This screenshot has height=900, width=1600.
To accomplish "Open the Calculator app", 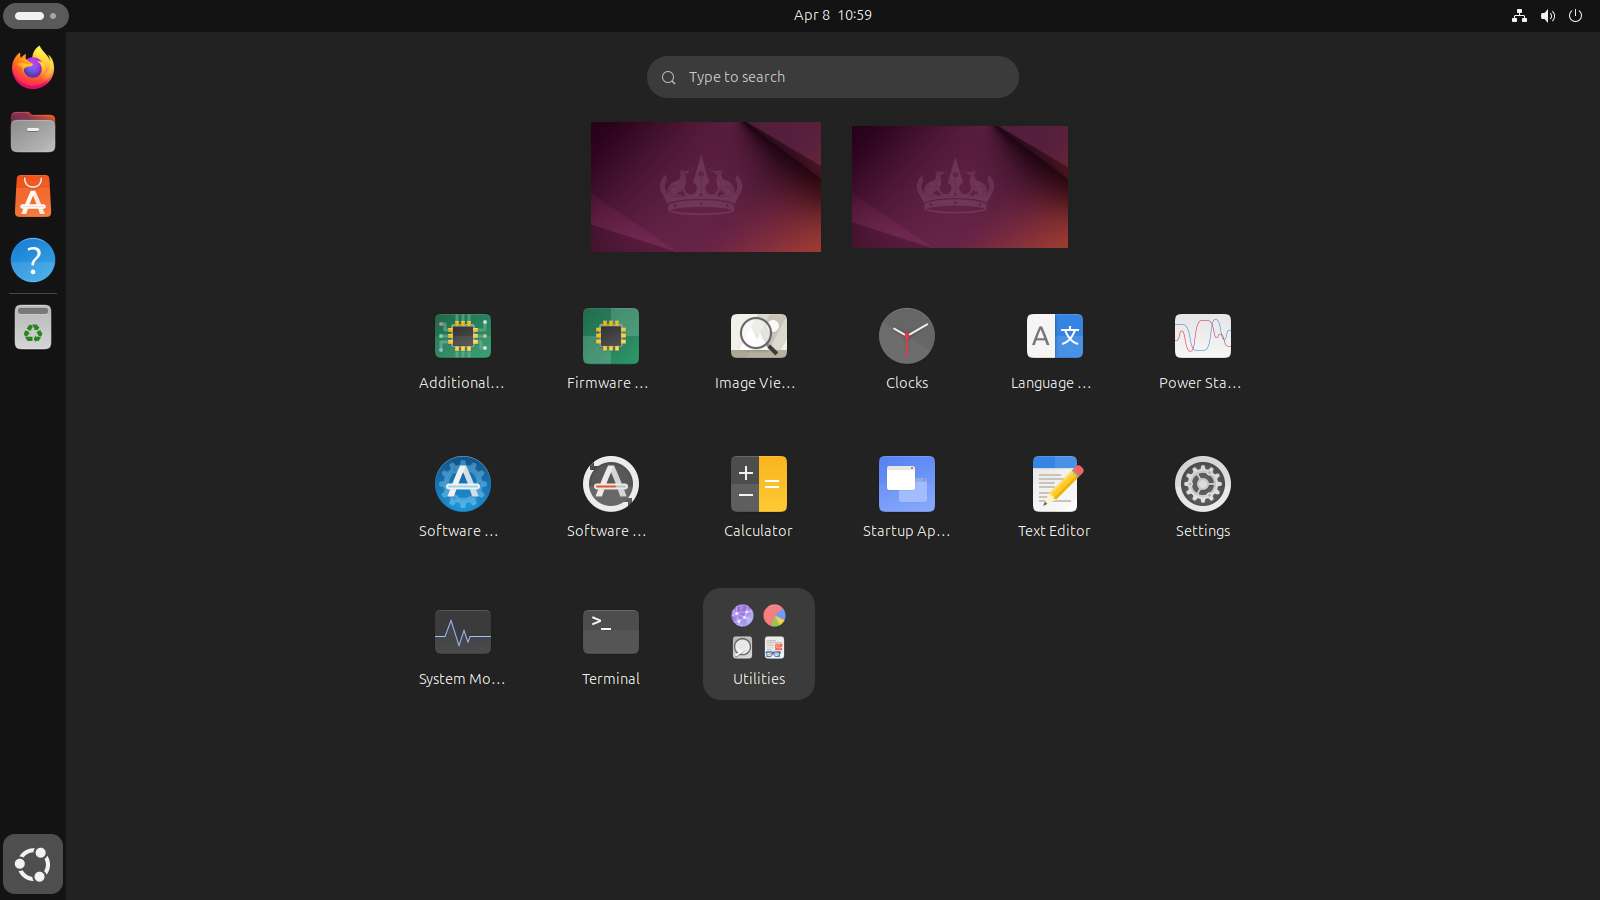I will (758, 497).
